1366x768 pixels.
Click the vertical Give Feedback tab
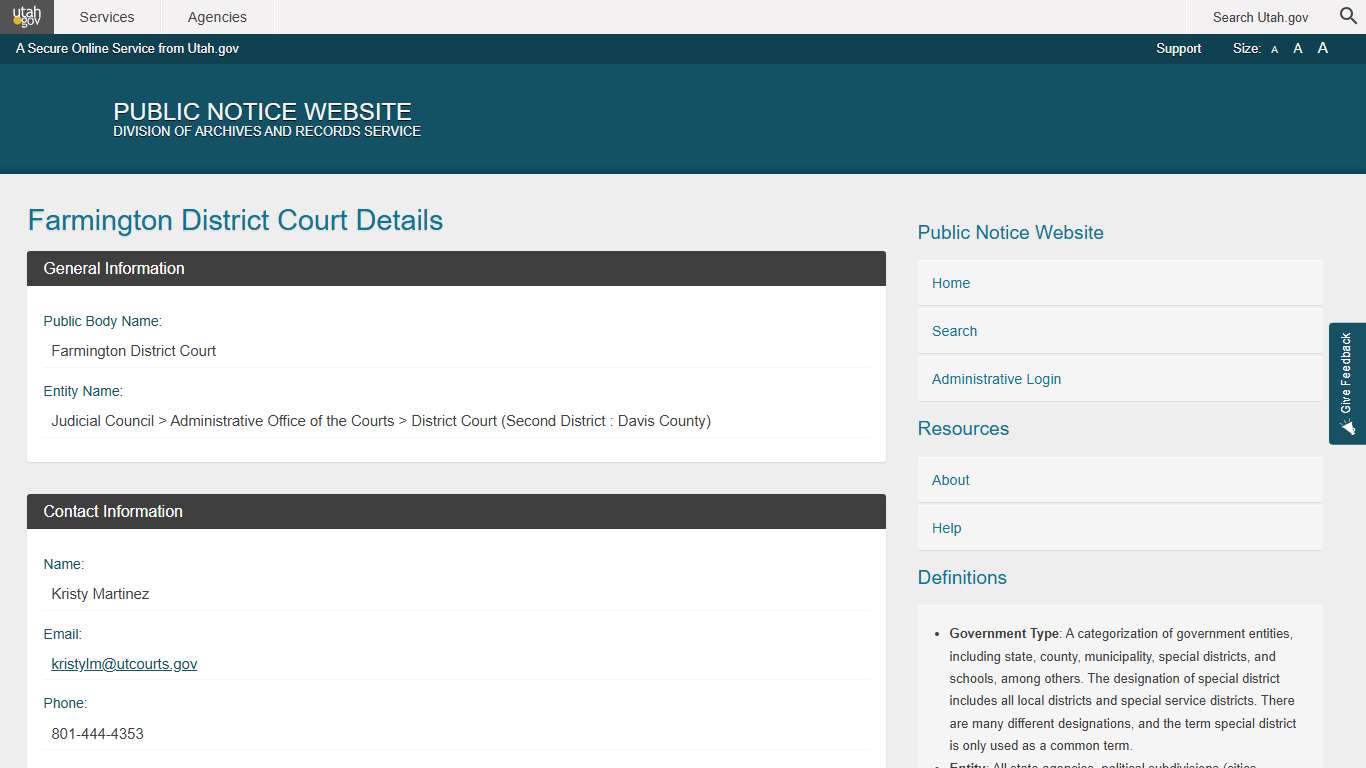1347,380
